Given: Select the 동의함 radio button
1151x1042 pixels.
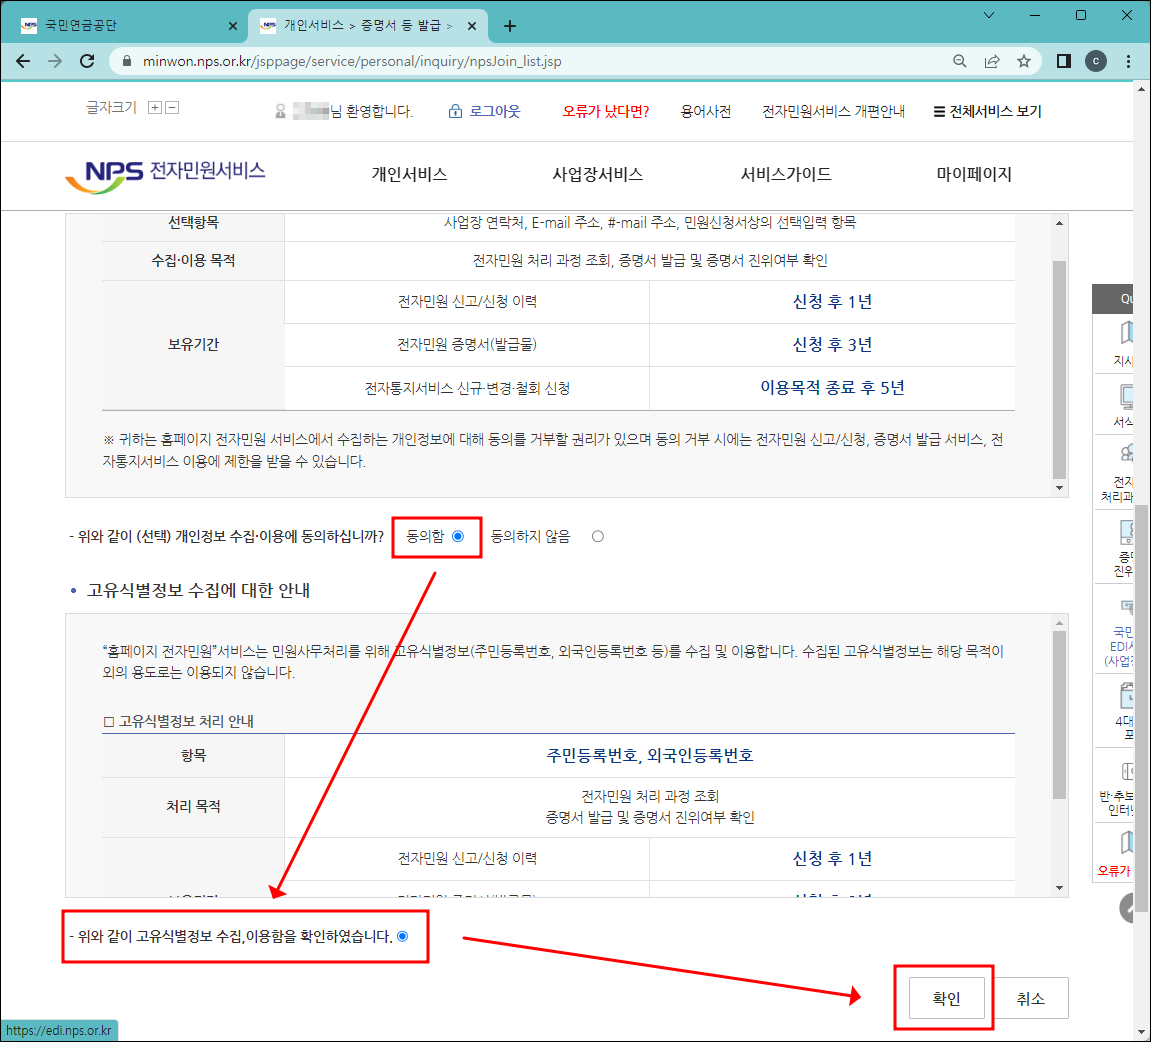Looking at the screenshot, I should point(457,536).
